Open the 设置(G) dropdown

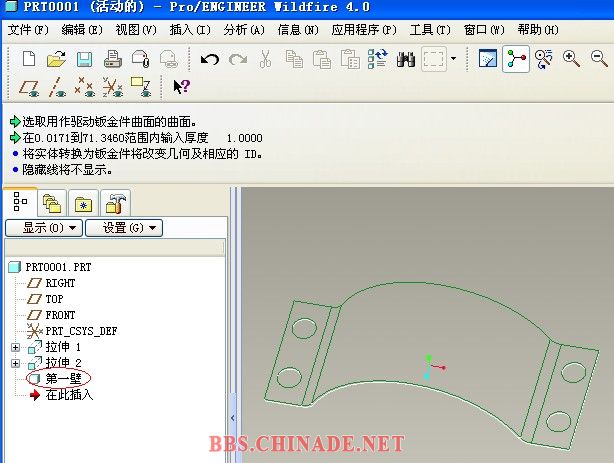124,228
